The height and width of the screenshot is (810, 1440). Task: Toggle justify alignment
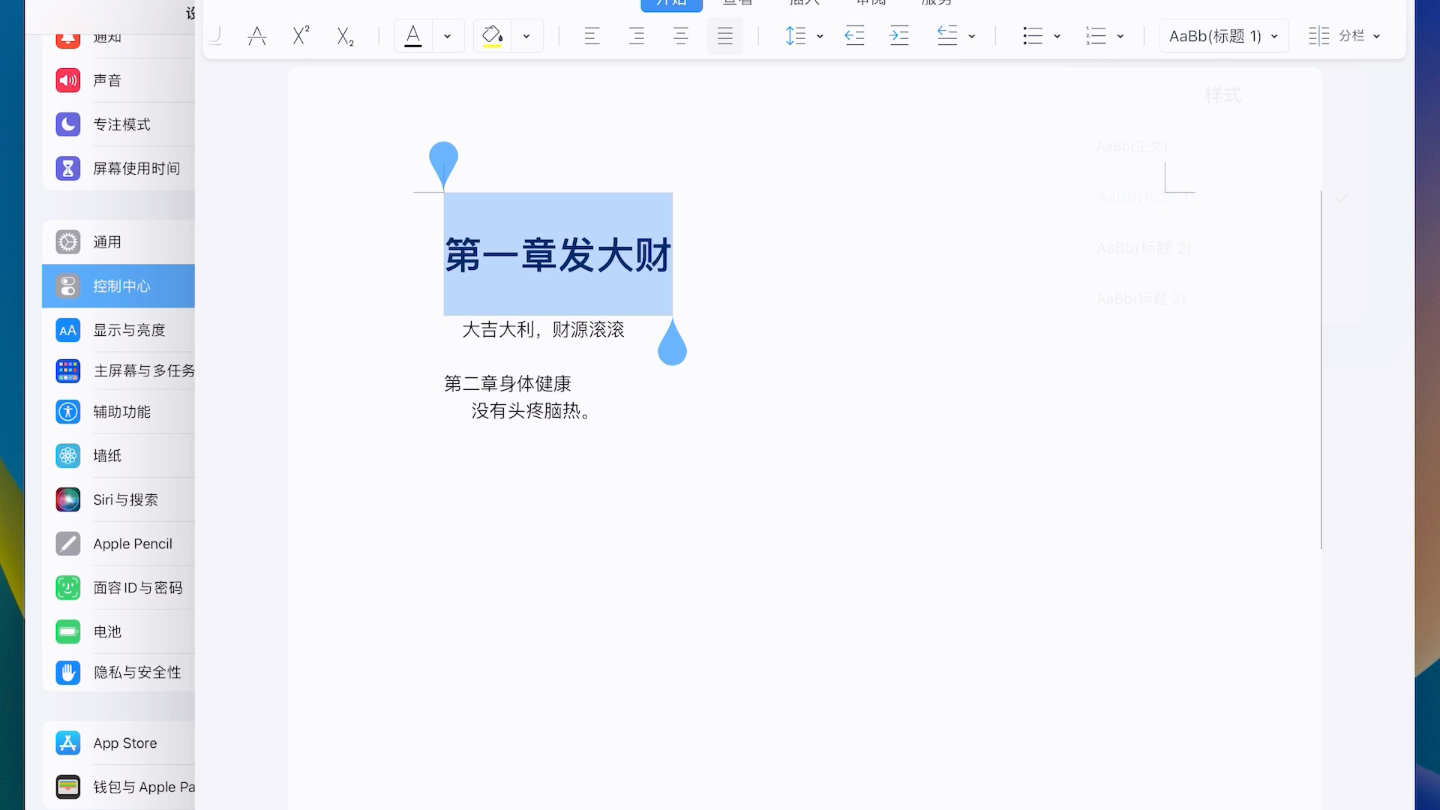tap(725, 36)
